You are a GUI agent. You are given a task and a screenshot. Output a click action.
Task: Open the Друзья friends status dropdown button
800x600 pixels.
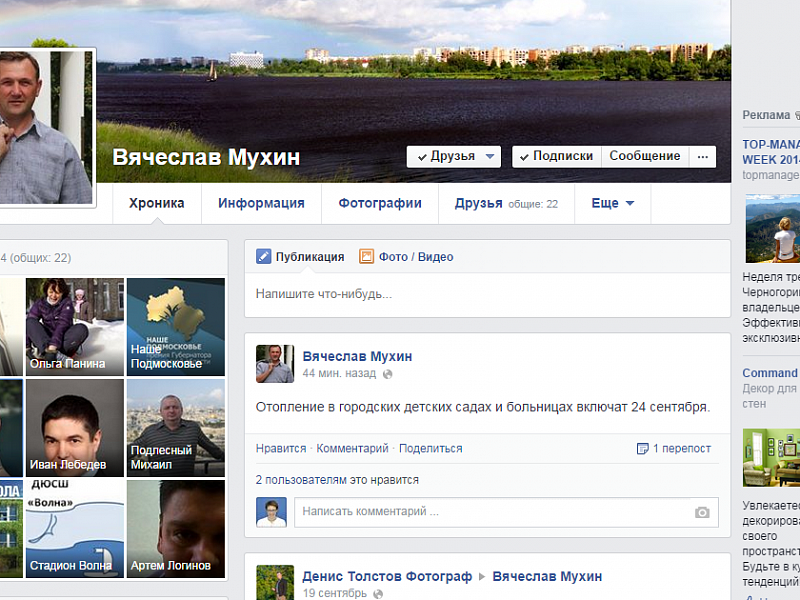click(x=454, y=157)
